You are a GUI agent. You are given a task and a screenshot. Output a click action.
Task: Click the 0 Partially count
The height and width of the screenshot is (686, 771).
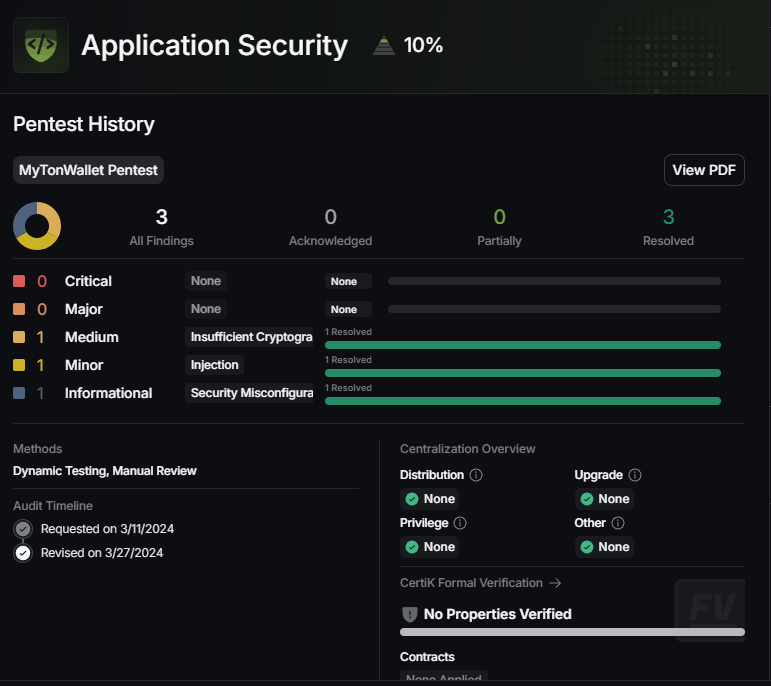pos(500,217)
